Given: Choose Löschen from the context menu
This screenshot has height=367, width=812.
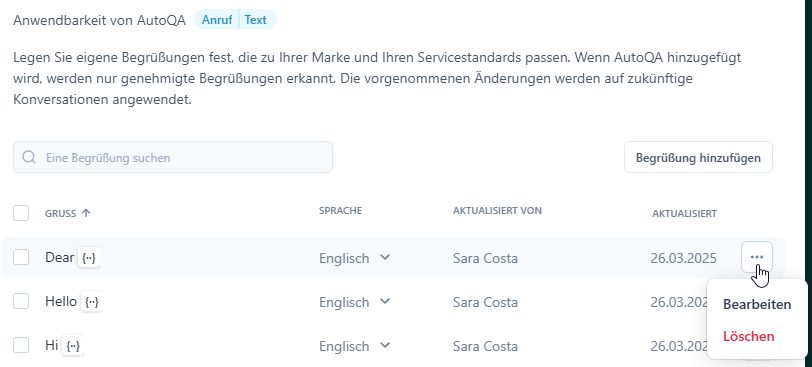Looking at the screenshot, I should click(x=748, y=336).
